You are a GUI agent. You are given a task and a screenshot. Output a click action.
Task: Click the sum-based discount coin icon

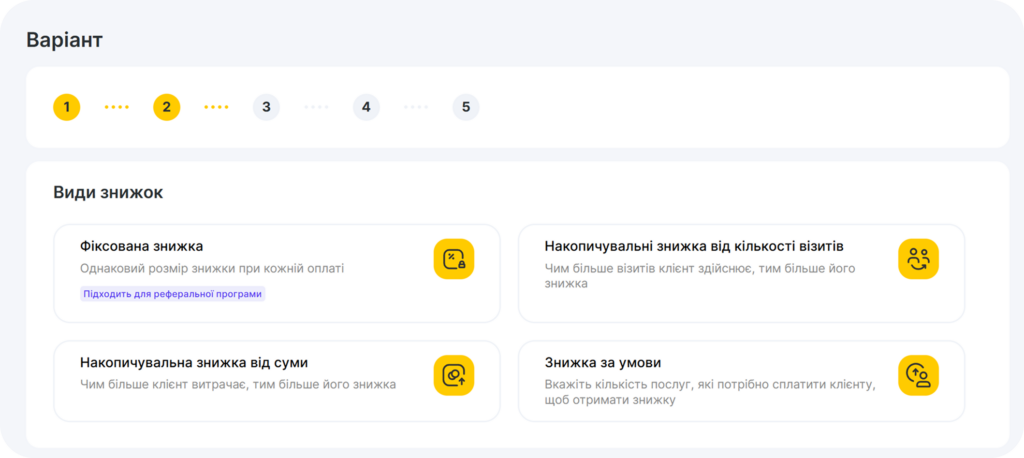click(454, 375)
